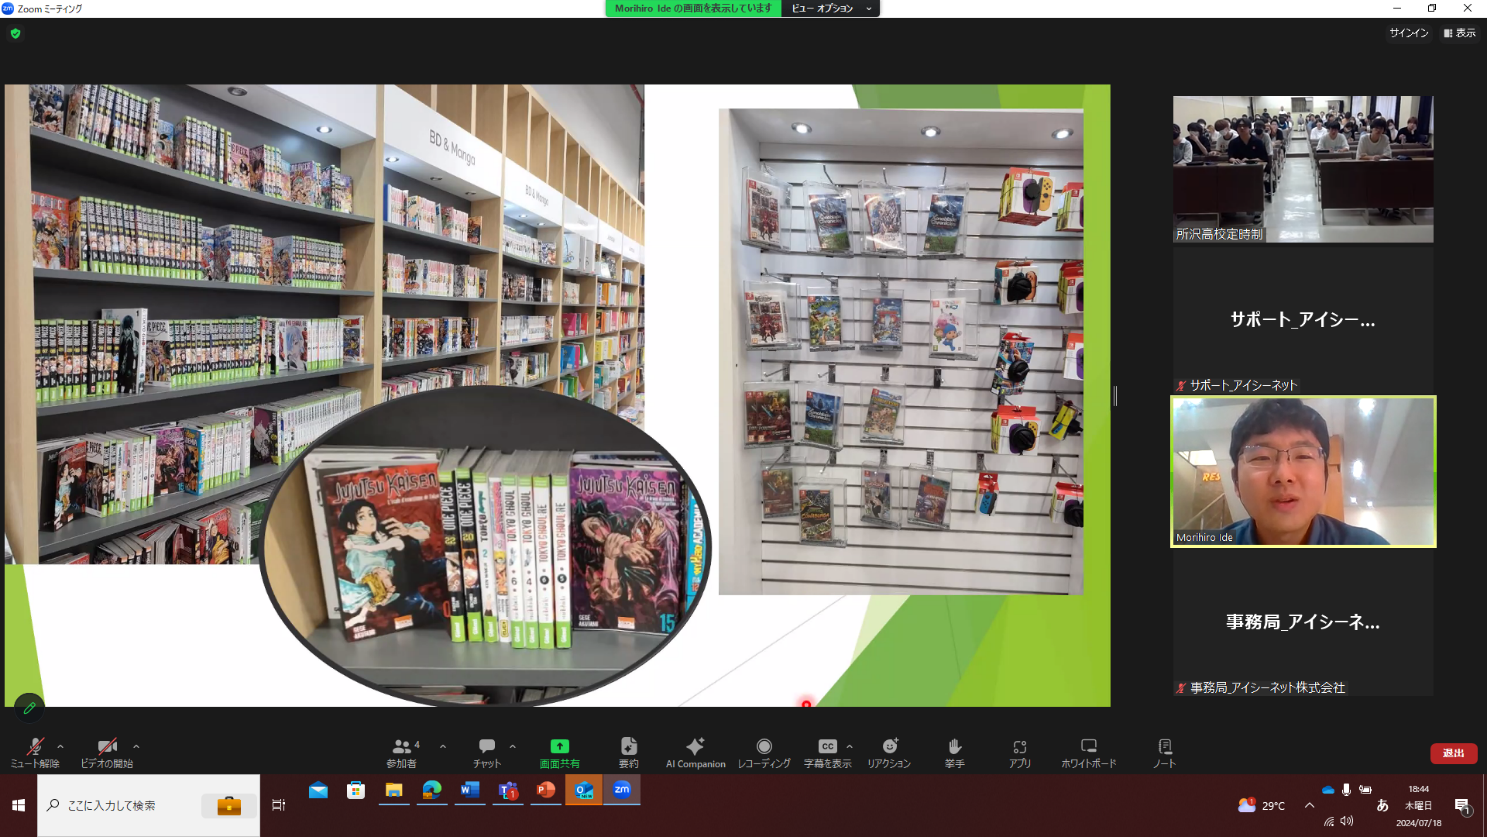
Task: Open the ビュー オプション dropdown
Action: tap(829, 8)
